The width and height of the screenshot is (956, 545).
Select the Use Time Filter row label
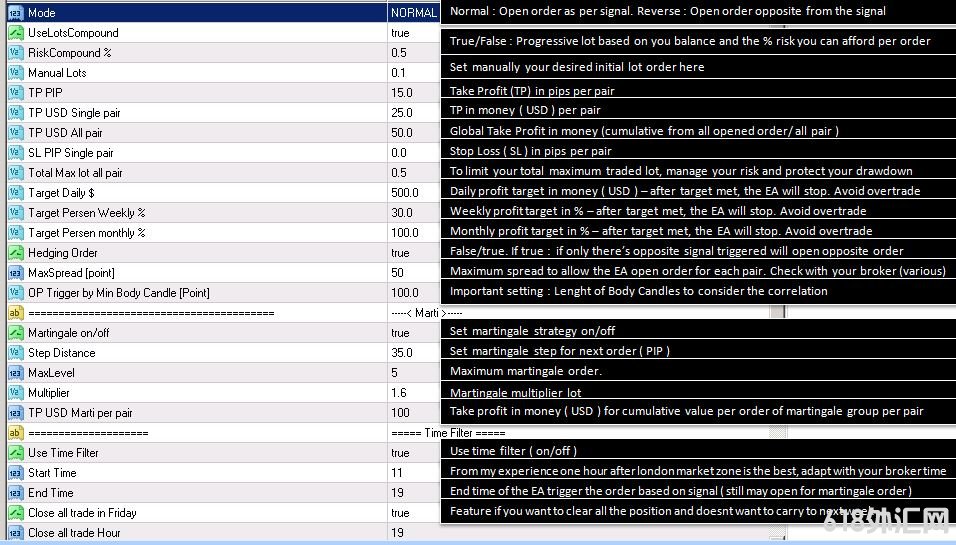[63, 453]
